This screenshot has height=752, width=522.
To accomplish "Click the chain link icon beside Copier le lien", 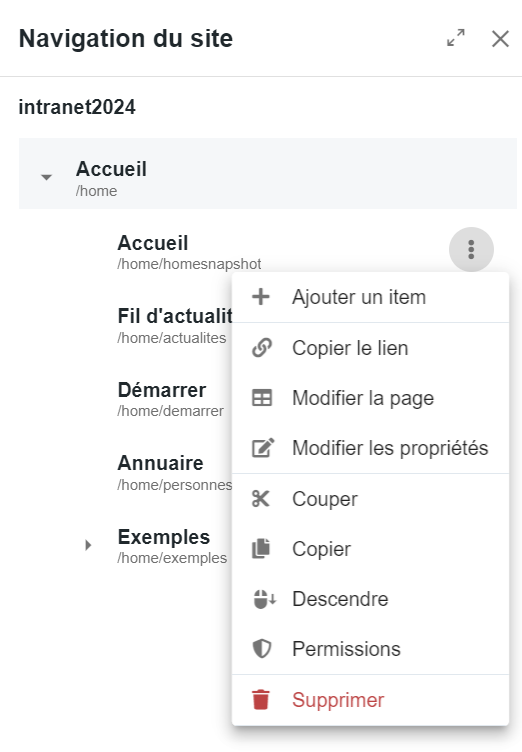I will [x=262, y=348].
